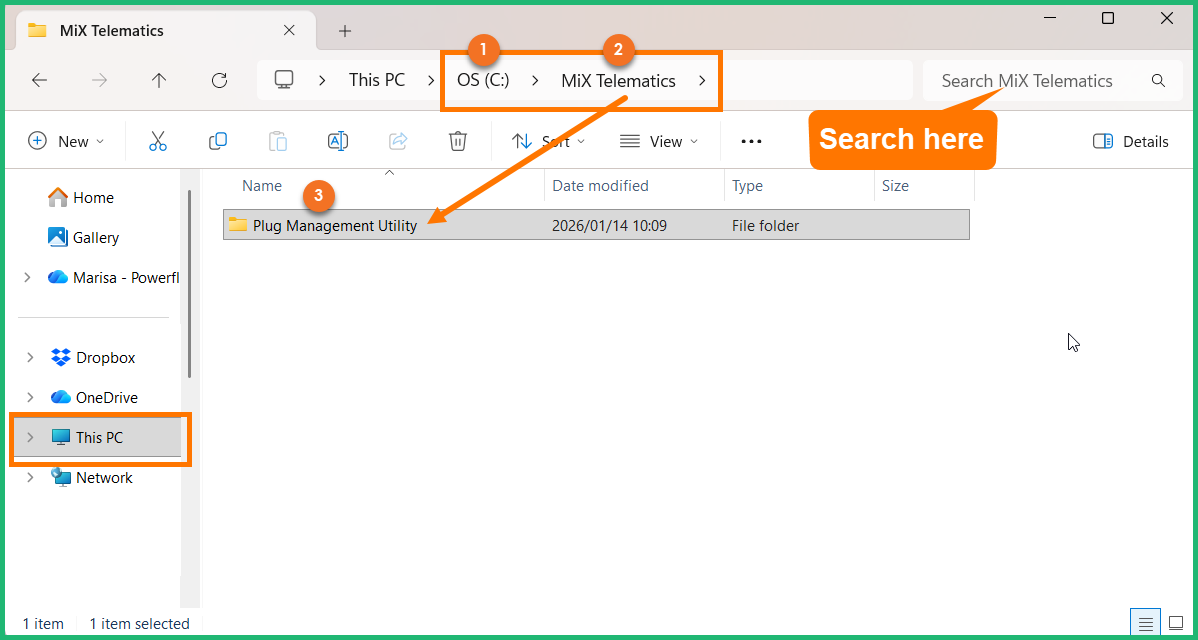Sort by the Size column header
1198x640 pixels.
tap(895, 186)
